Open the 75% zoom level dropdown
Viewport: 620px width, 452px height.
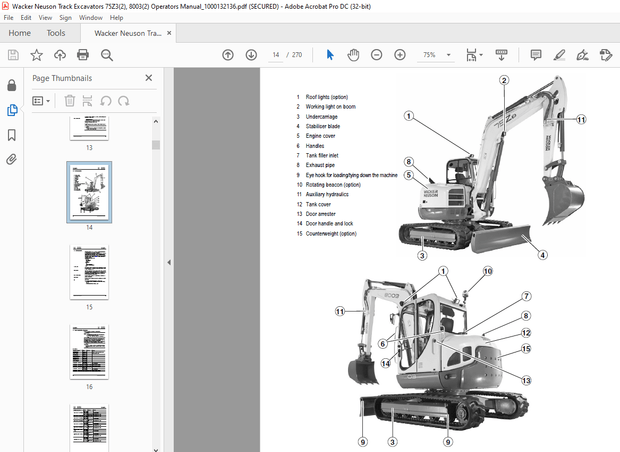(x=435, y=55)
